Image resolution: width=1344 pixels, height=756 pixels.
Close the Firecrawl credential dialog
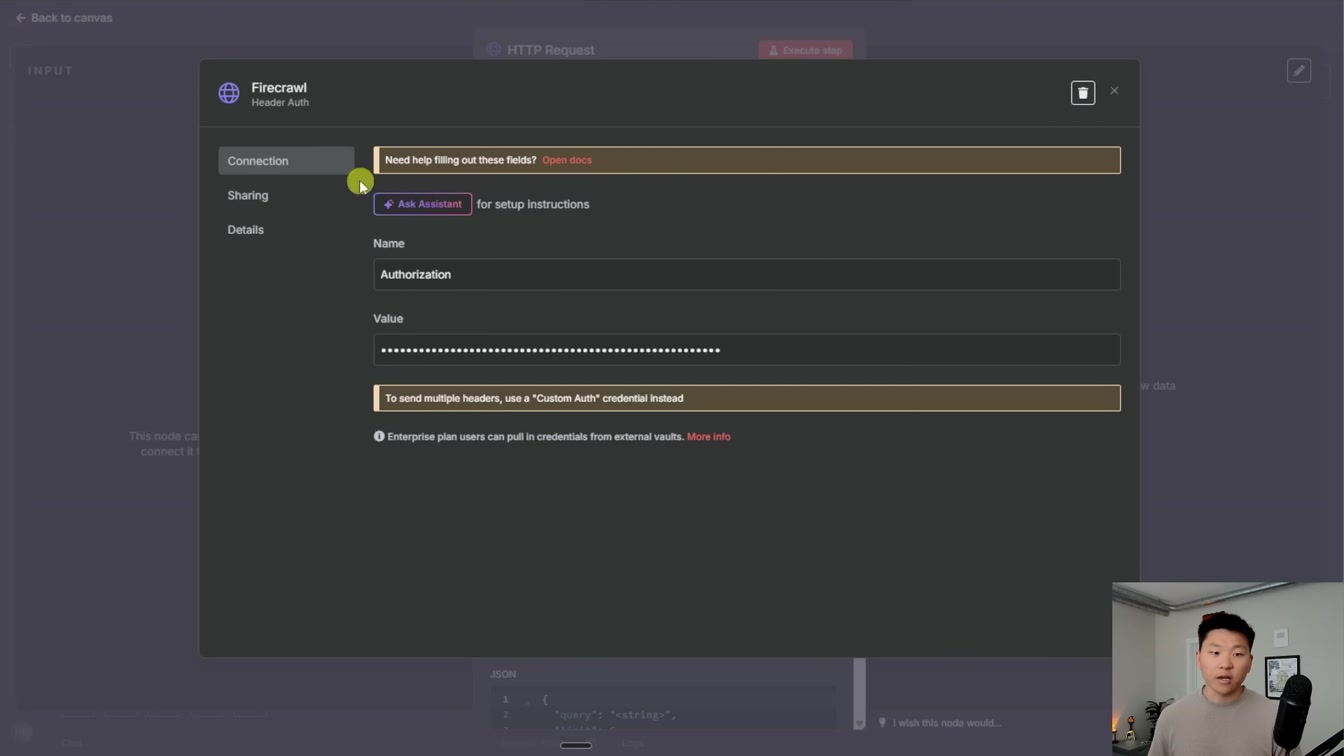(x=1114, y=91)
